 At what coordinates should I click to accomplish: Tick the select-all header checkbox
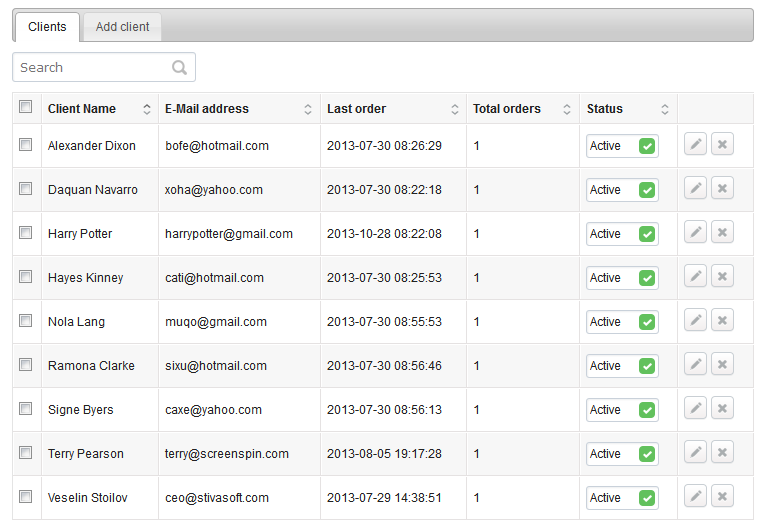pyautogui.click(x=25, y=107)
